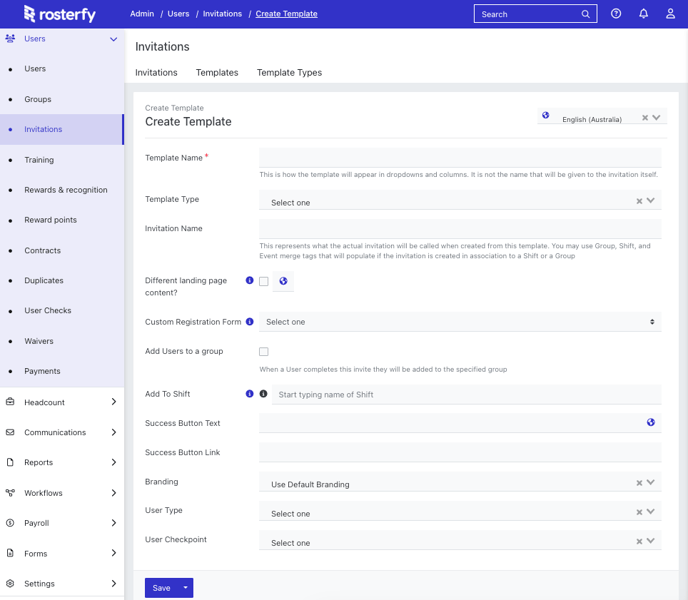This screenshot has width=688, height=600.
Task: Open the User Type dropdown
Action: [x=651, y=511]
